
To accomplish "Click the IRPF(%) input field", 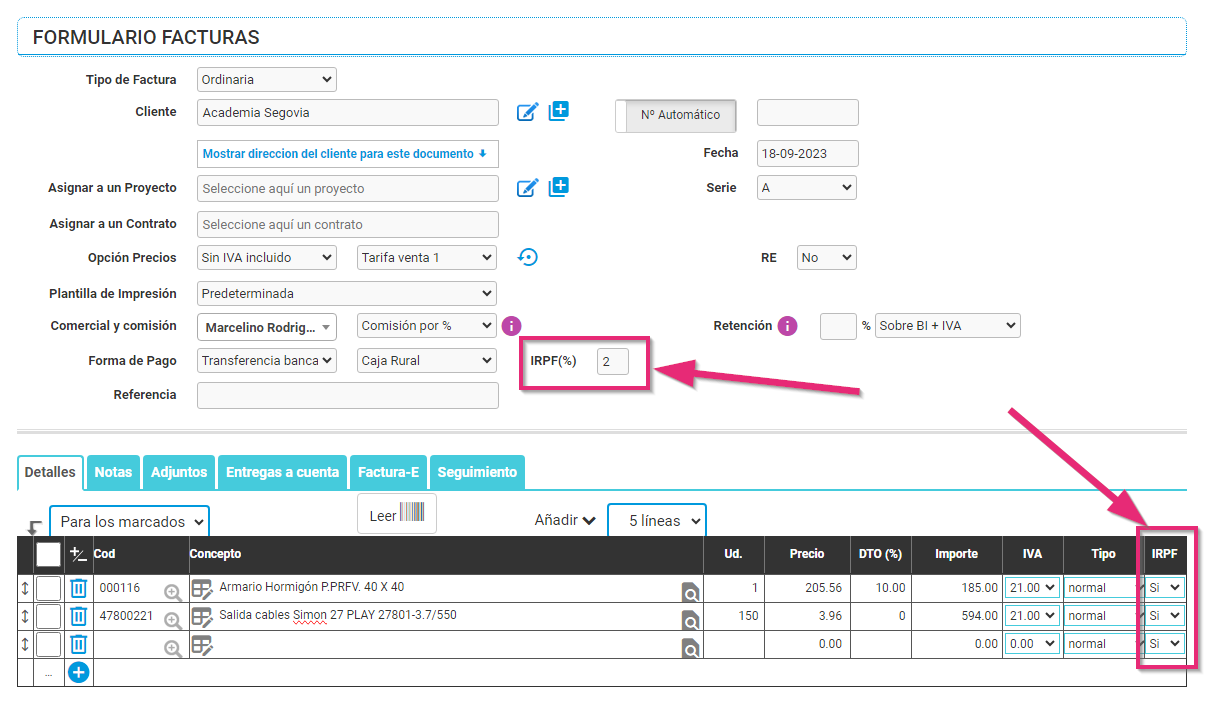I will [613, 361].
